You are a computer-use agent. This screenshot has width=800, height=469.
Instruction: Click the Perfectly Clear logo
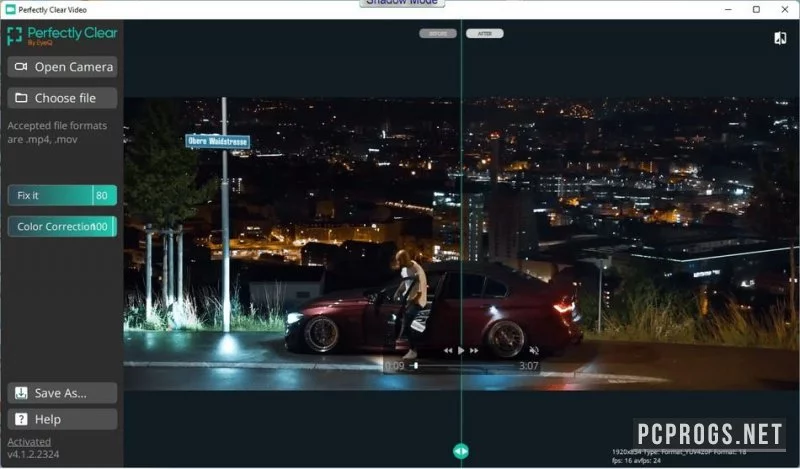pos(62,35)
